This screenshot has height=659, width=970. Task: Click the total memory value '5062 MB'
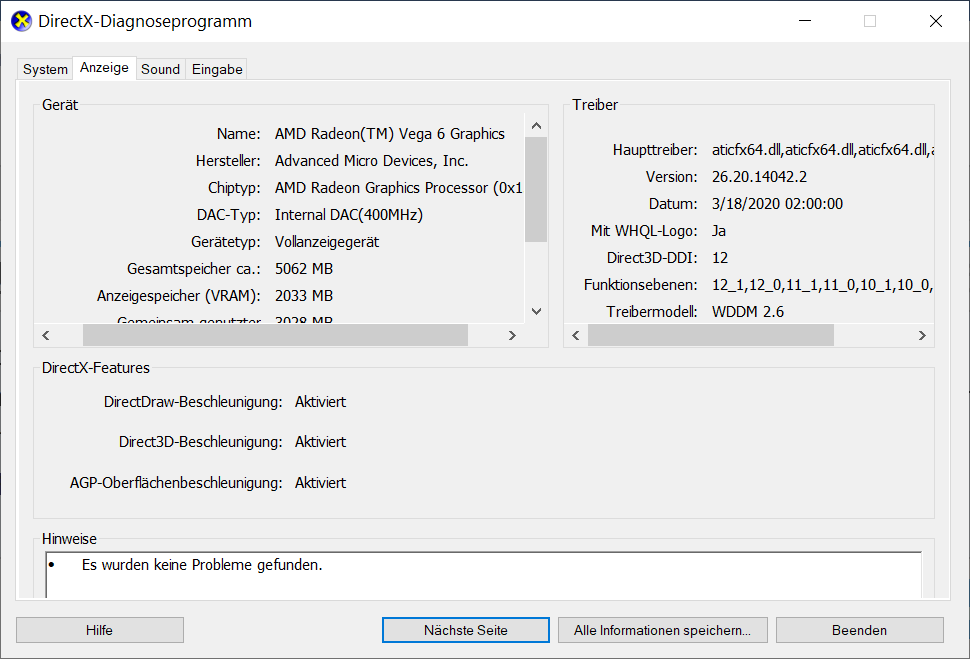tap(304, 269)
